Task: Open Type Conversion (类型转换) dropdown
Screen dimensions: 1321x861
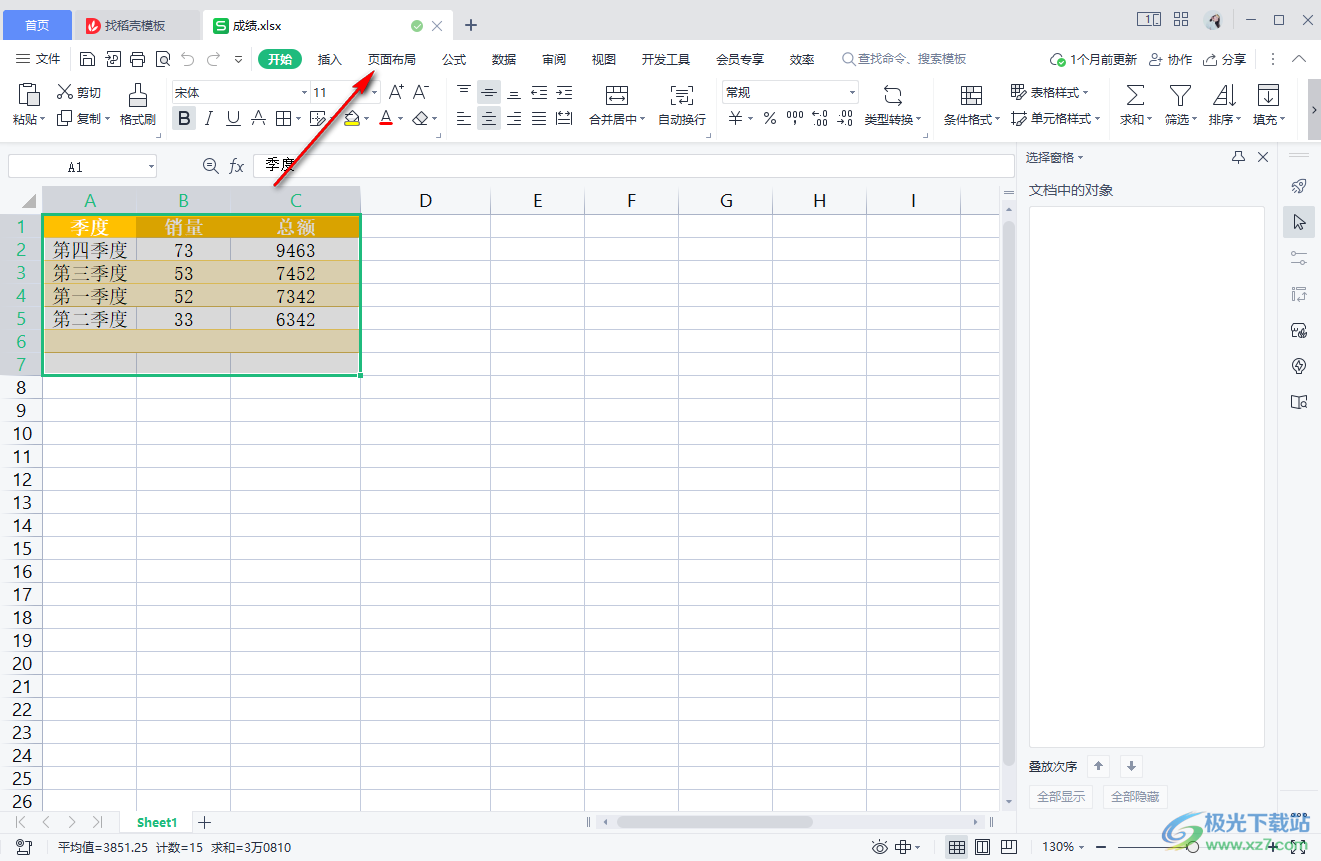Action: click(893, 119)
